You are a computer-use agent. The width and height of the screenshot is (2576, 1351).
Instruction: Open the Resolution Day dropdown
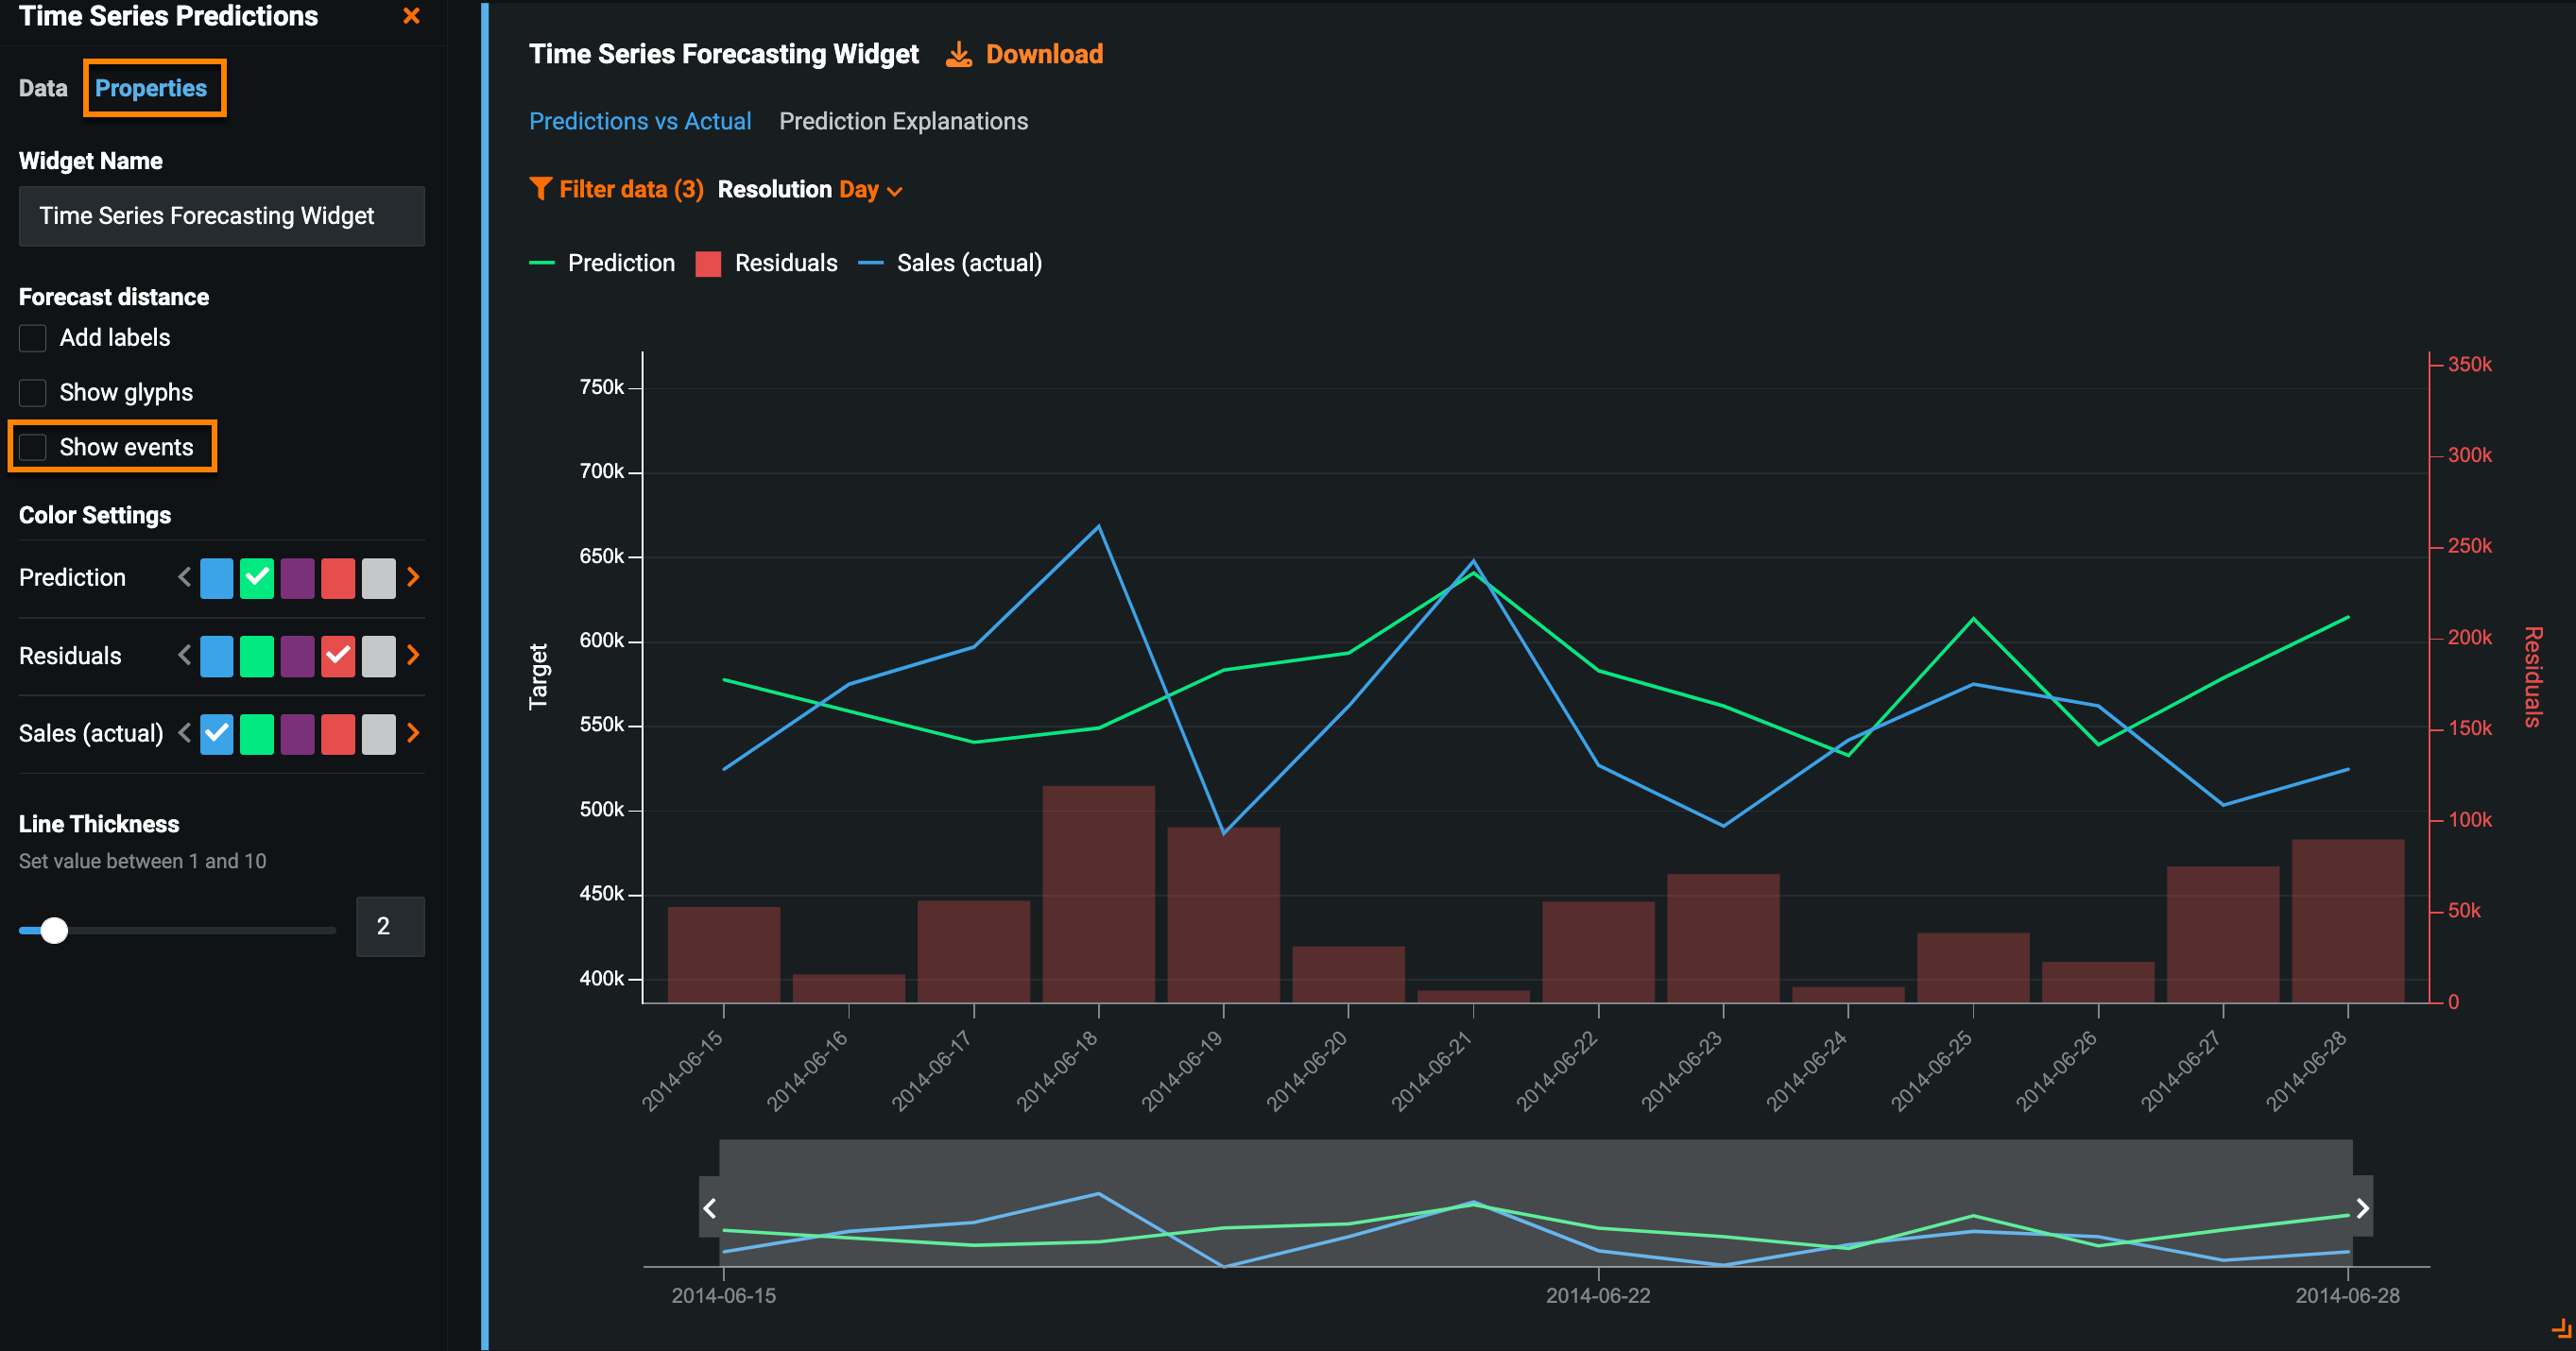pyautogui.click(x=870, y=190)
